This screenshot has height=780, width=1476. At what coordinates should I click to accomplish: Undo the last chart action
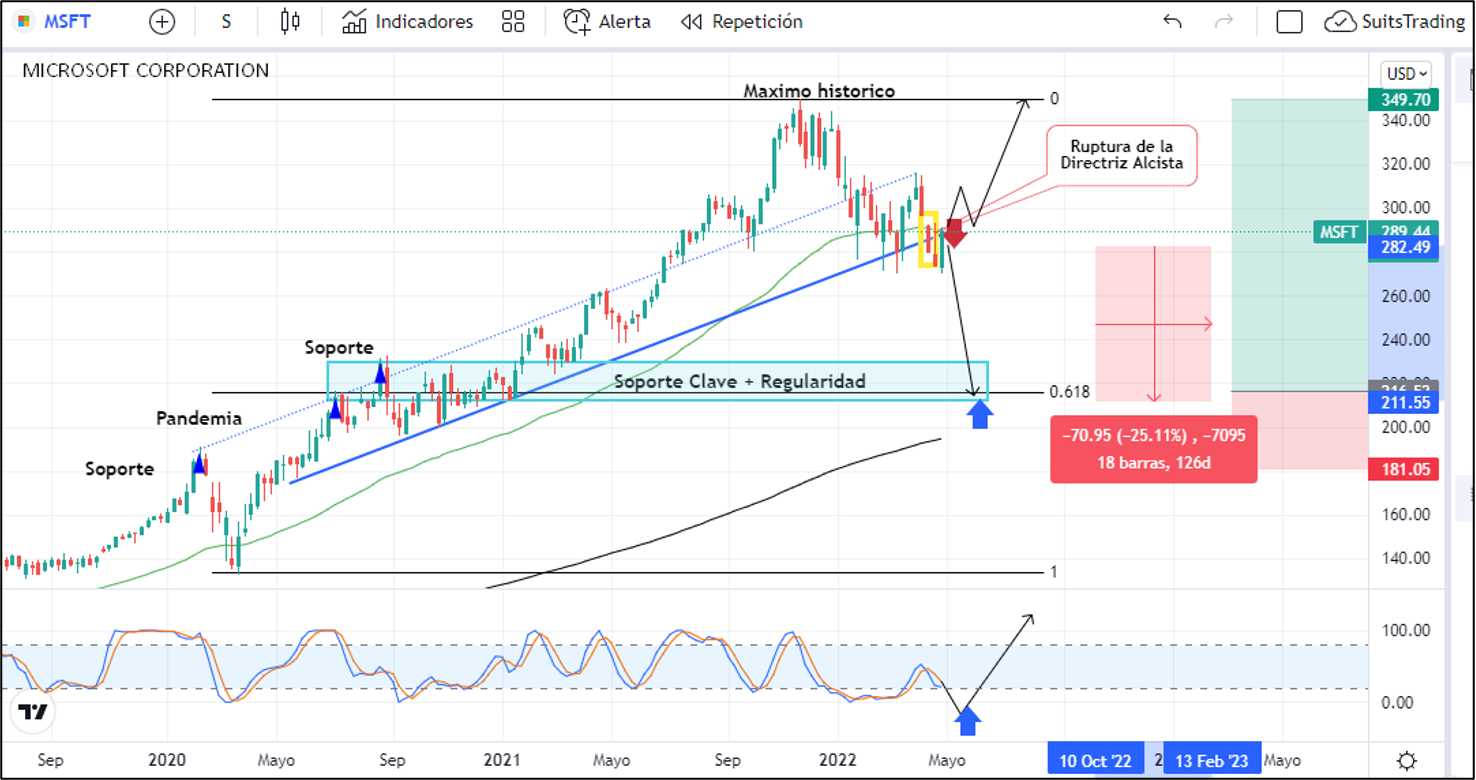pos(1172,22)
